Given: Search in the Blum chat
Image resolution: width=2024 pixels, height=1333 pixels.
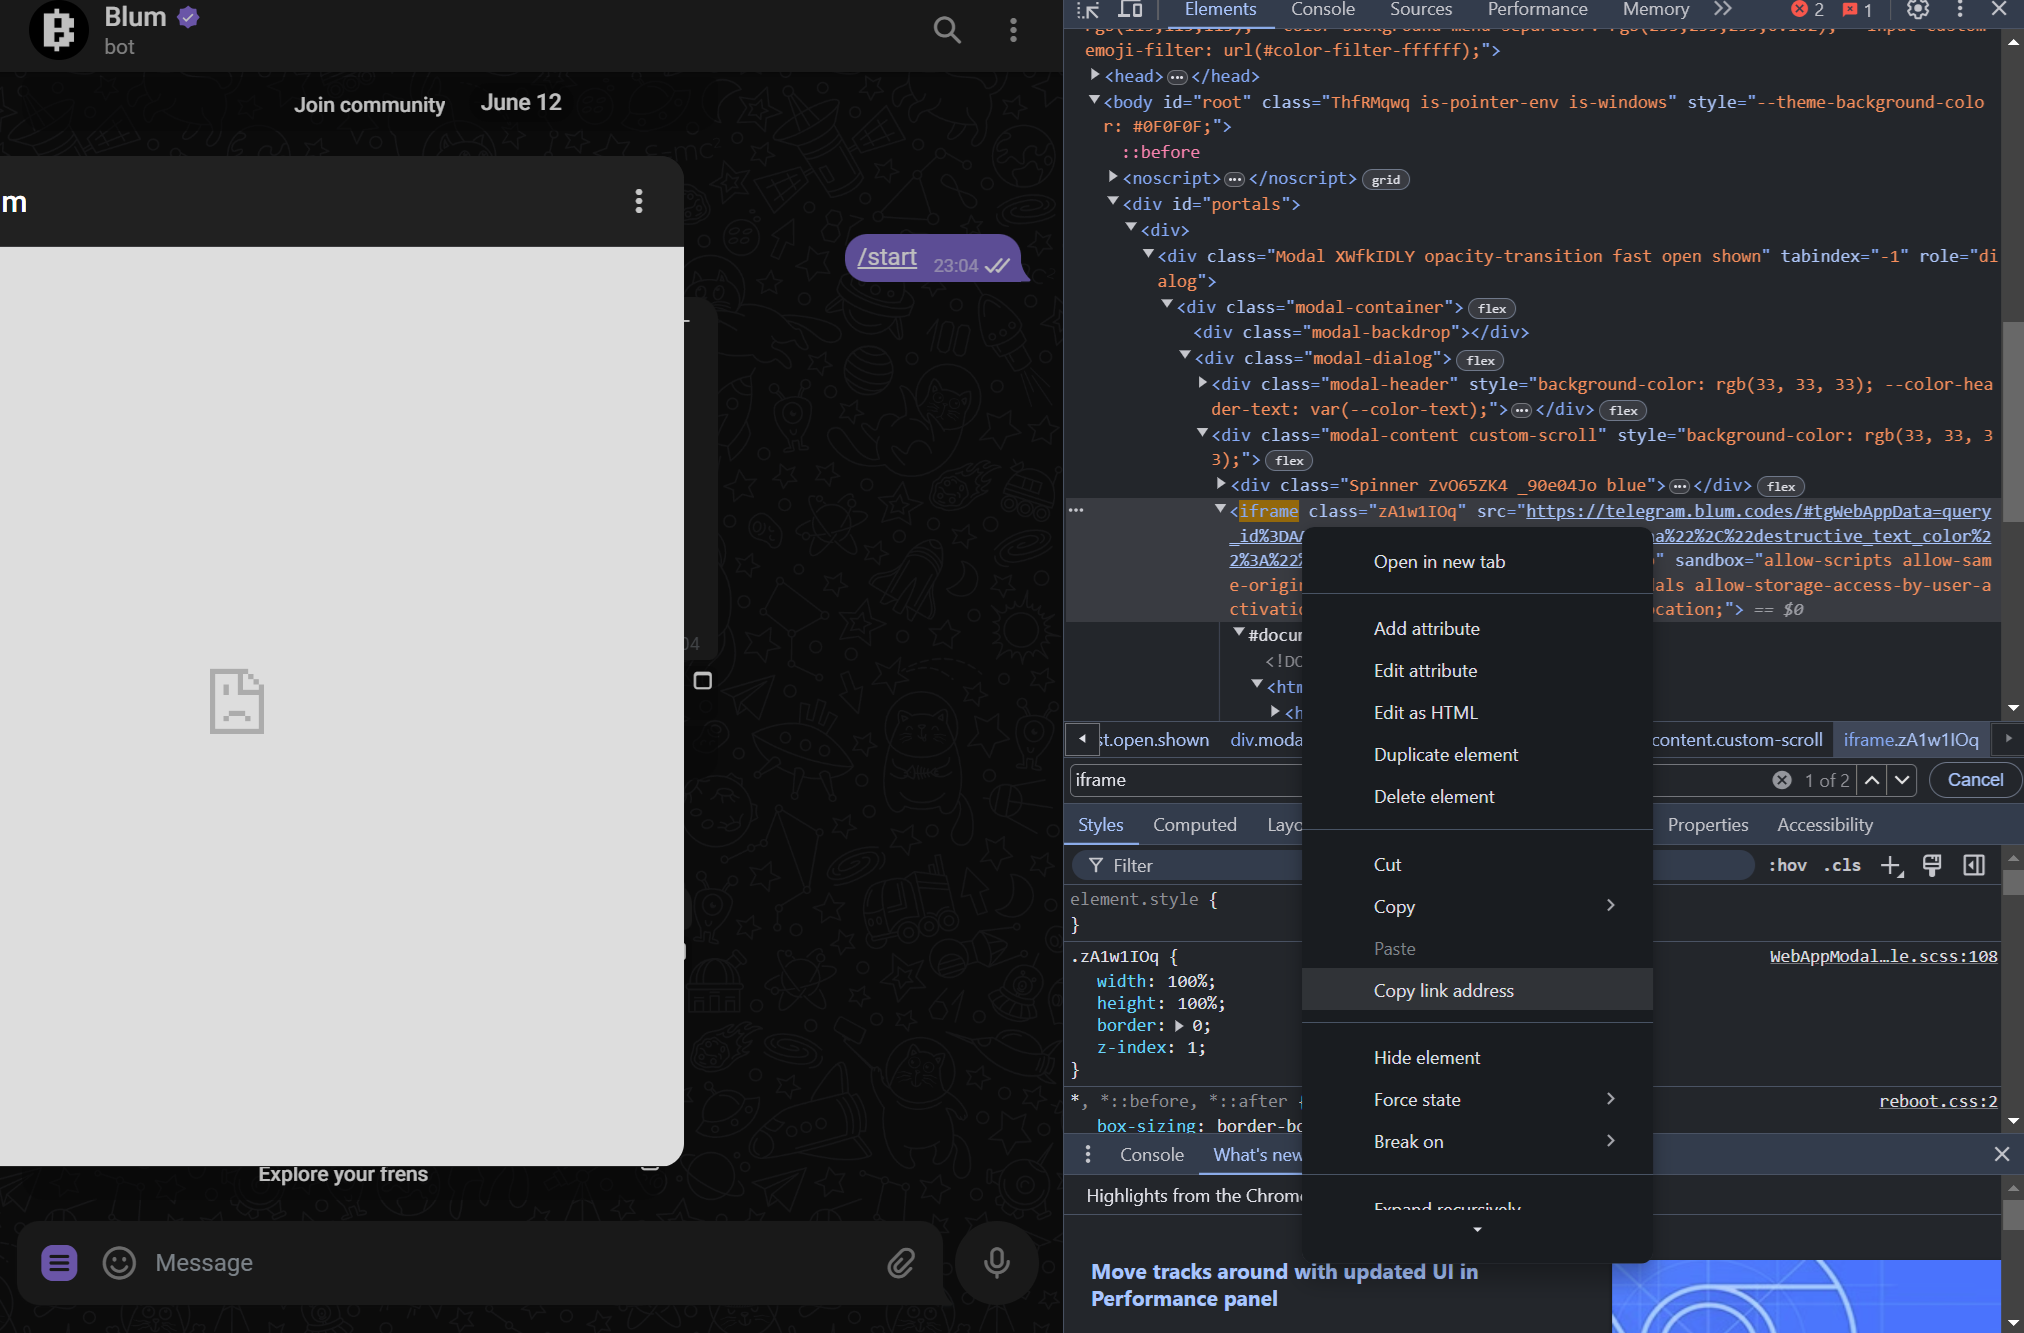Looking at the screenshot, I should [946, 30].
